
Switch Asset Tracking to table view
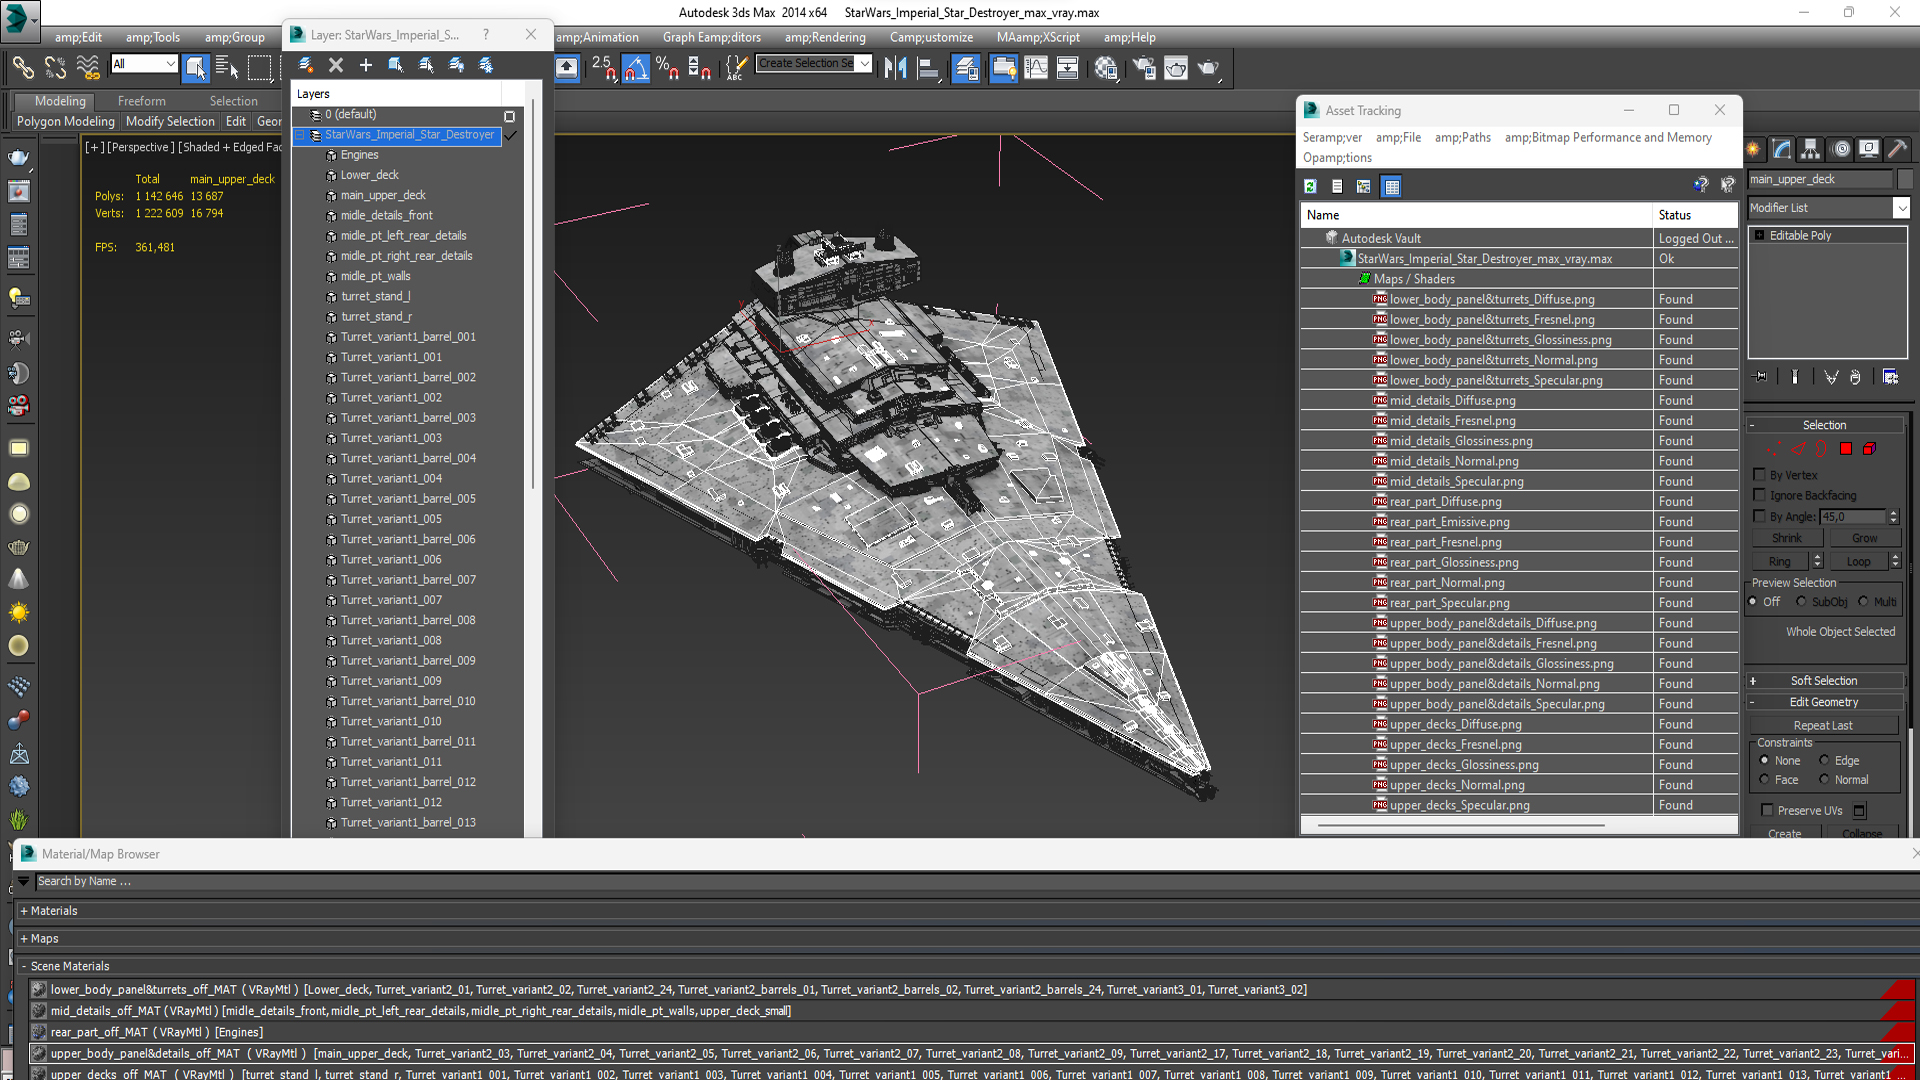1391,186
